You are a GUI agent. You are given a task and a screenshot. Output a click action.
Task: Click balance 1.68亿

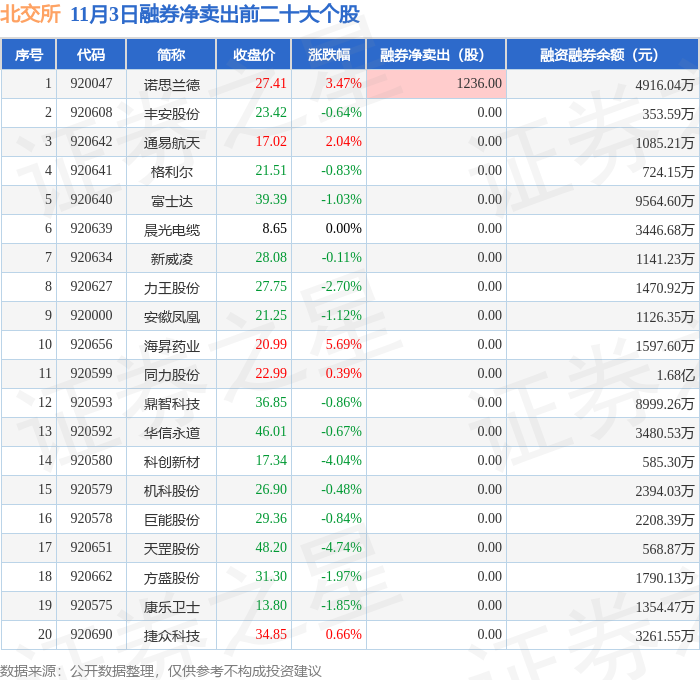(x=675, y=375)
